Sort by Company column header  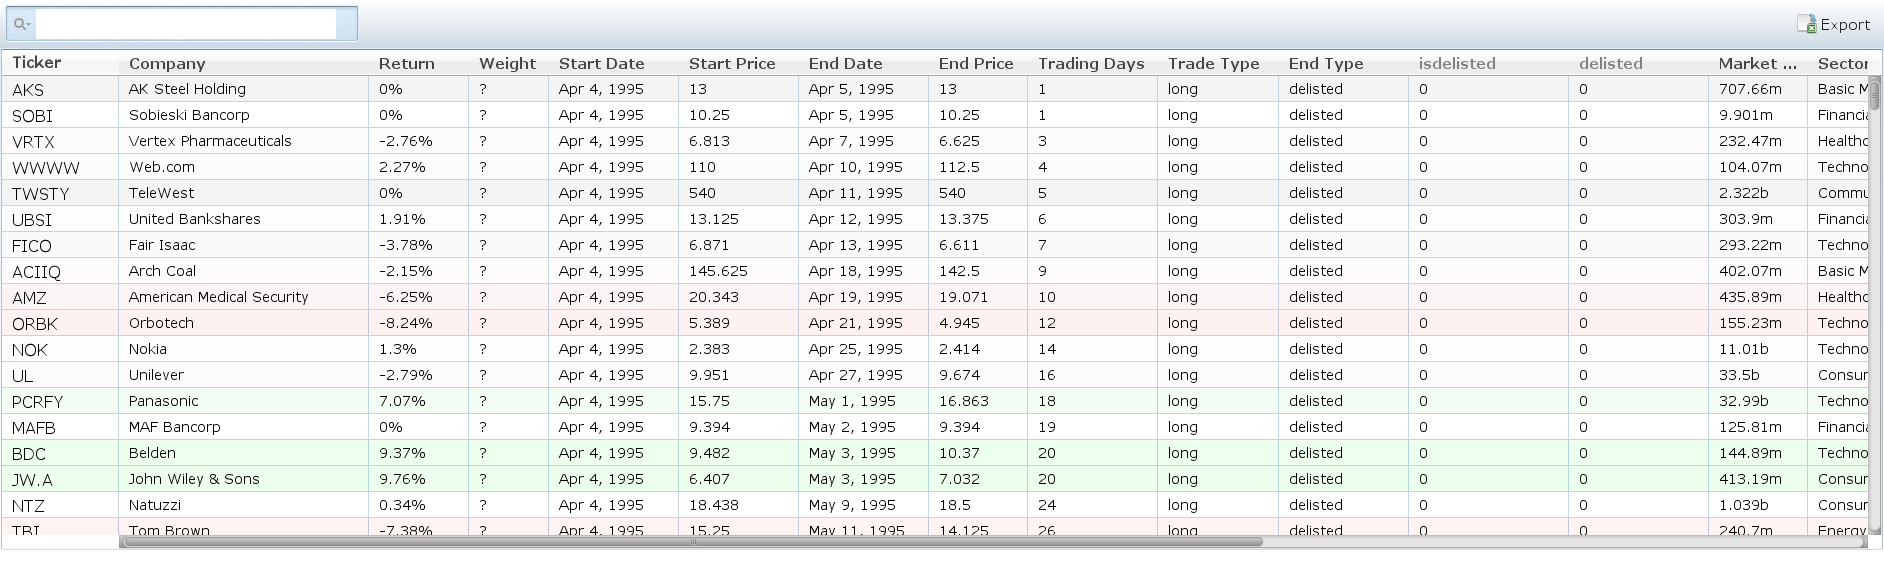coord(167,63)
